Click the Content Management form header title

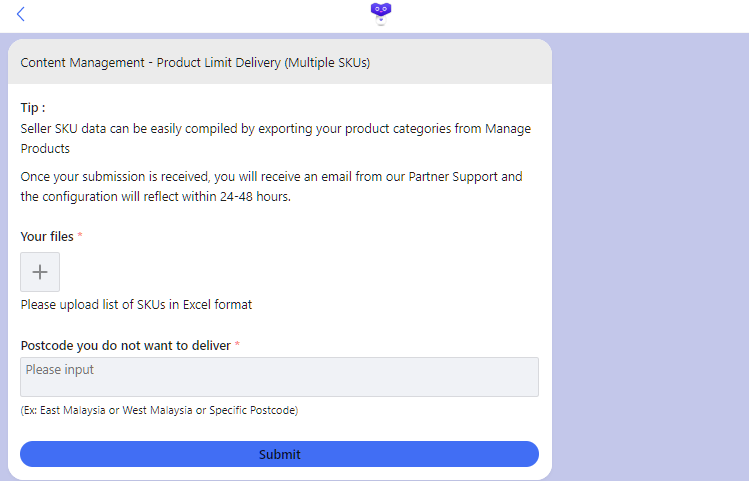(x=195, y=62)
